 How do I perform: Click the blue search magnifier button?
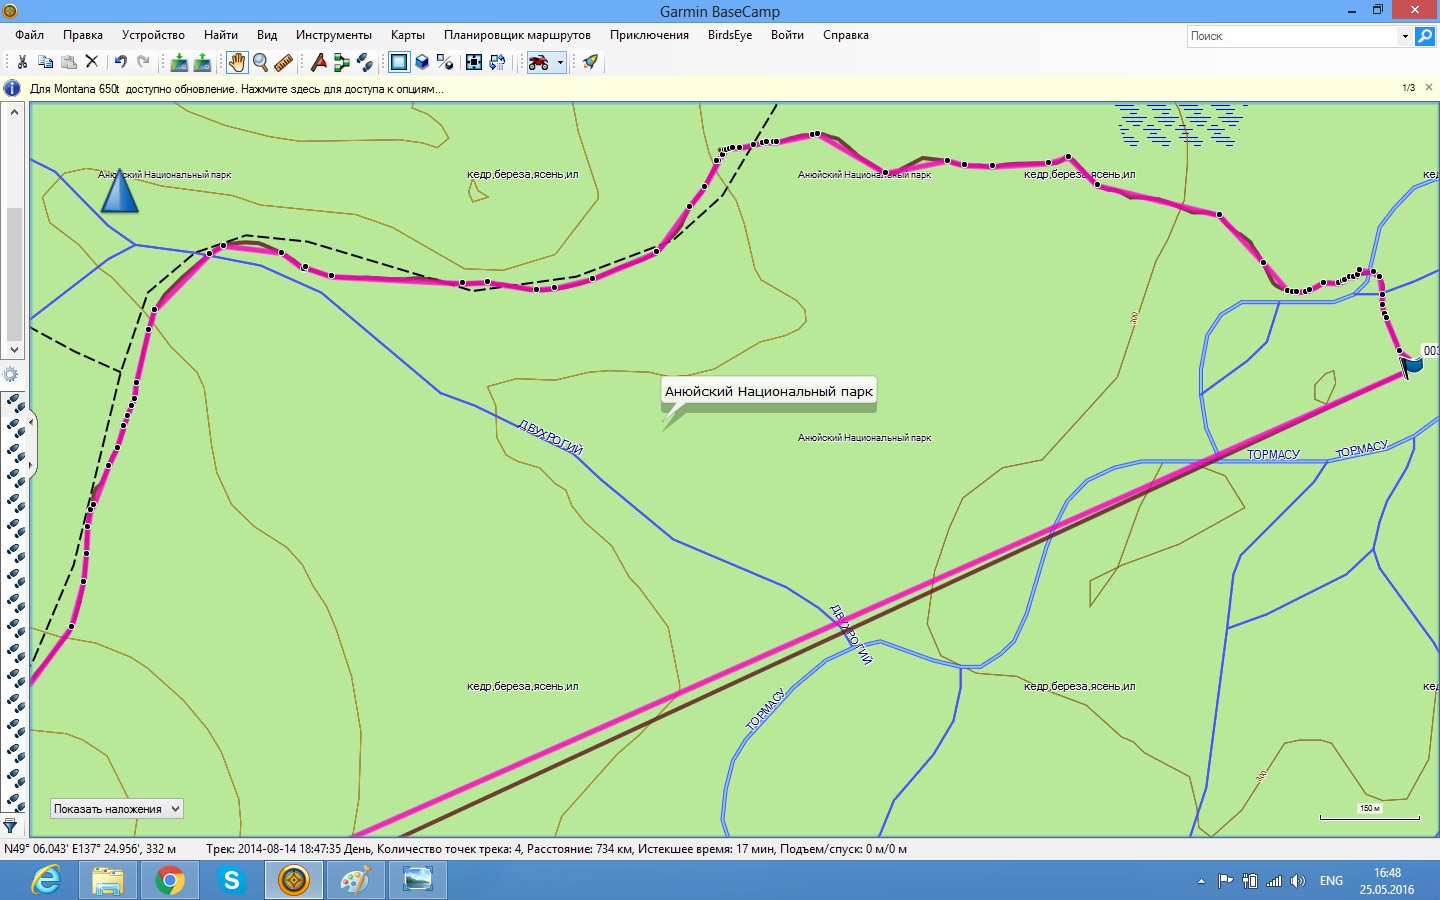pos(1425,36)
